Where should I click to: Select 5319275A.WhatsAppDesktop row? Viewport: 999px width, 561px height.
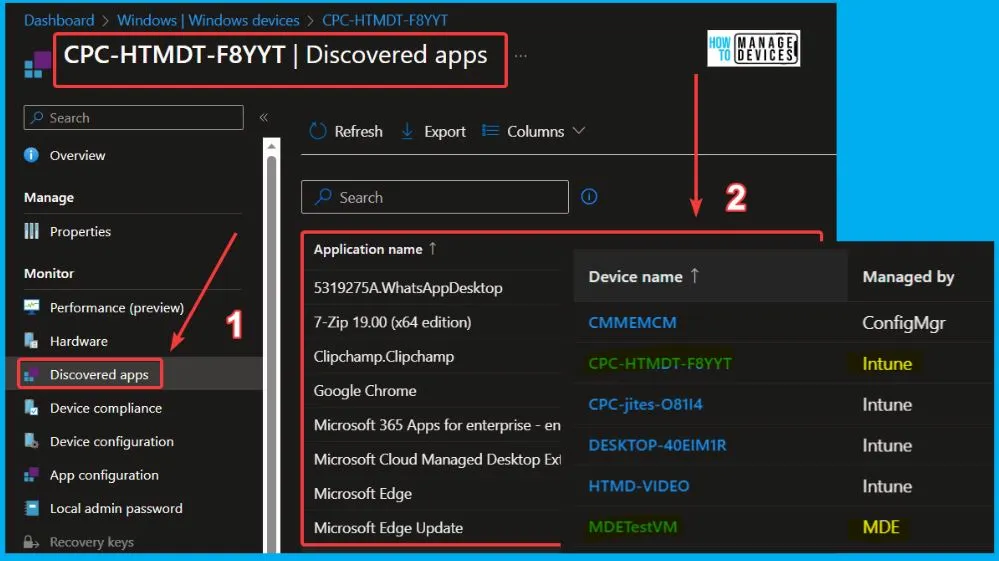[x=408, y=288]
